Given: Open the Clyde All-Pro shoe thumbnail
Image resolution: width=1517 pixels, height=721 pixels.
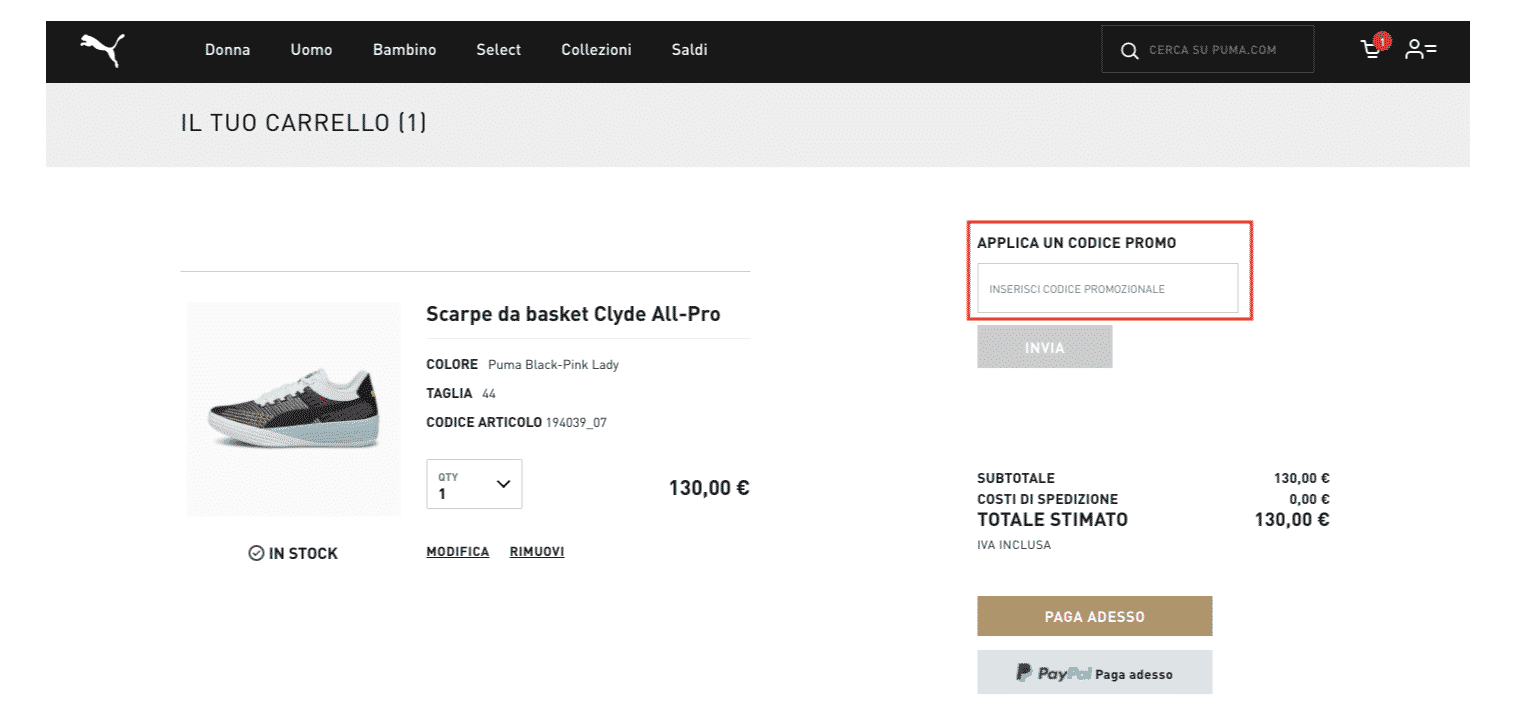Looking at the screenshot, I should (293, 410).
